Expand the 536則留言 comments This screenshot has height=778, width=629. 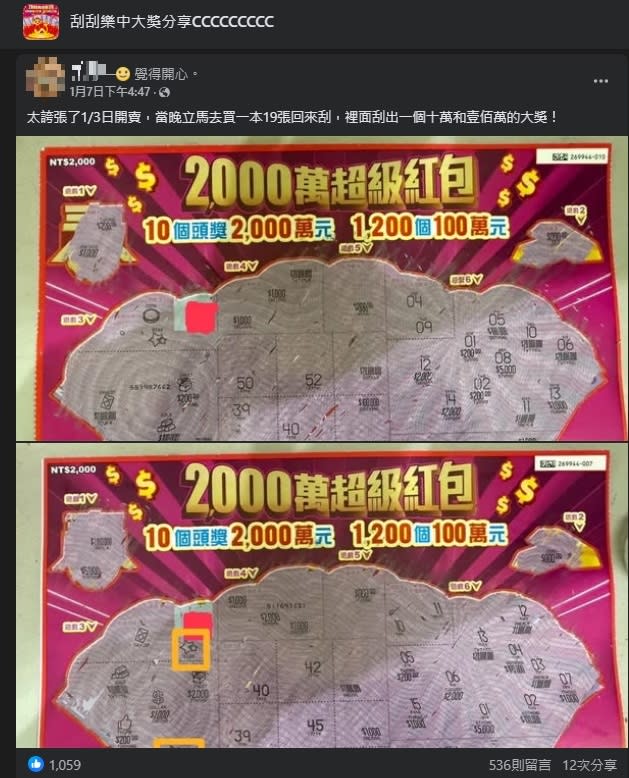click(519, 765)
